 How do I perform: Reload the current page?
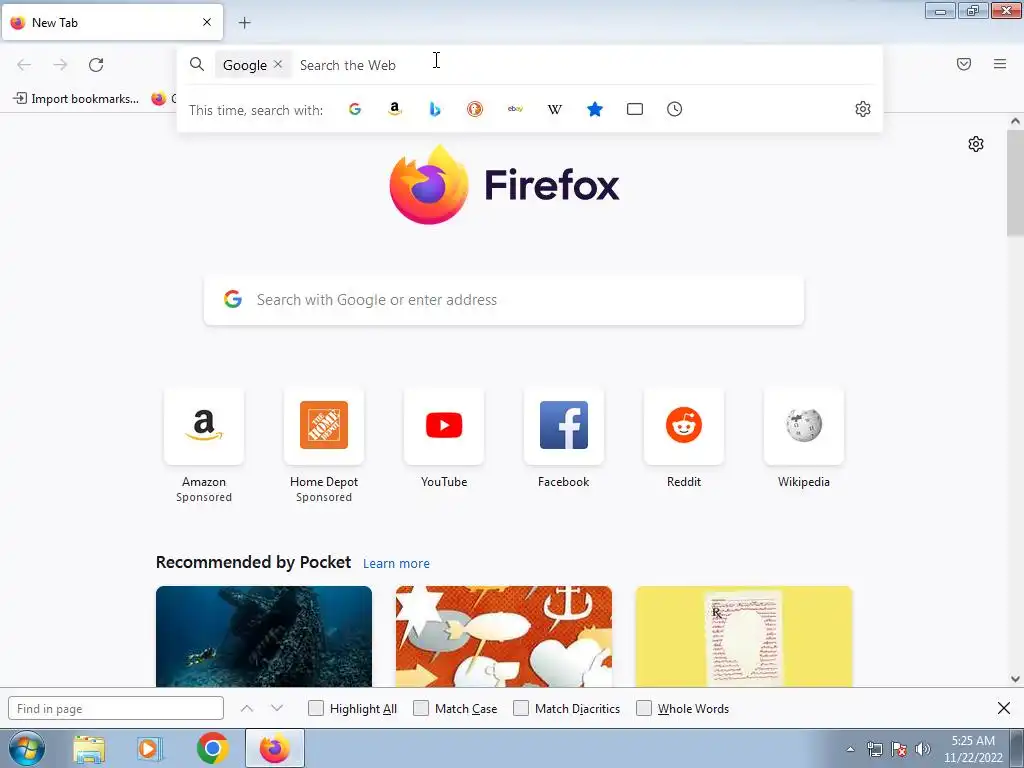(x=96, y=65)
